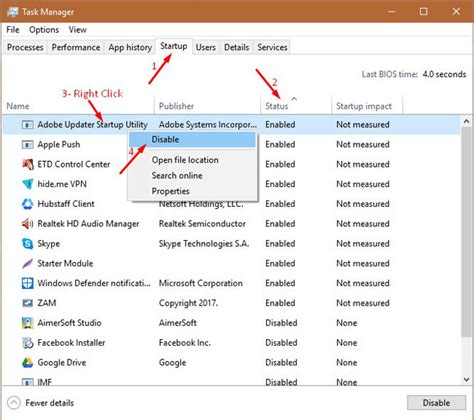474x420 pixels.
Task: Select the Skype row name
Action: point(49,244)
